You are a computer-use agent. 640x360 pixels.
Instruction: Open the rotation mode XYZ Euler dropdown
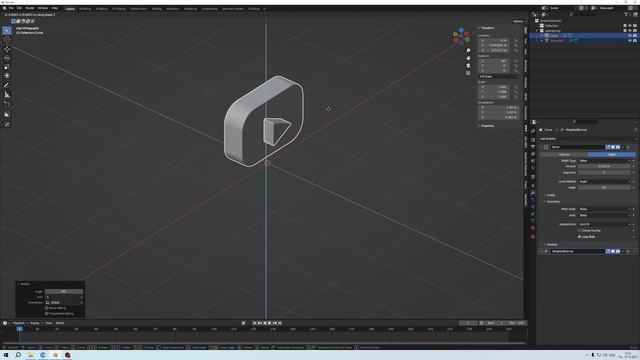pos(498,76)
